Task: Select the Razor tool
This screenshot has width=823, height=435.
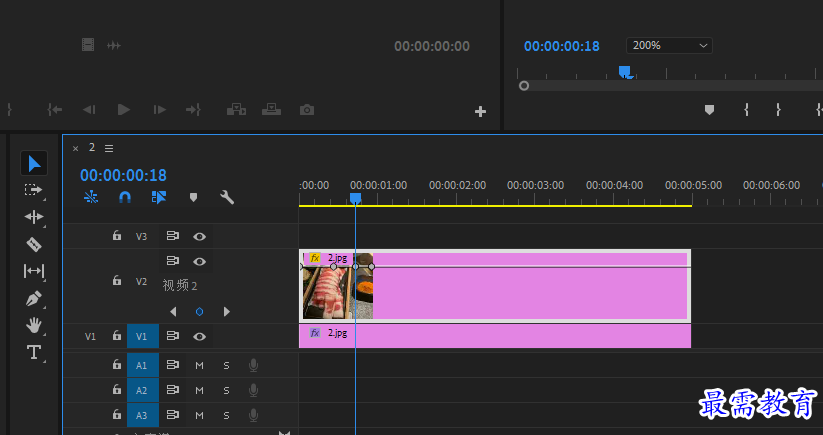Action: (34, 244)
